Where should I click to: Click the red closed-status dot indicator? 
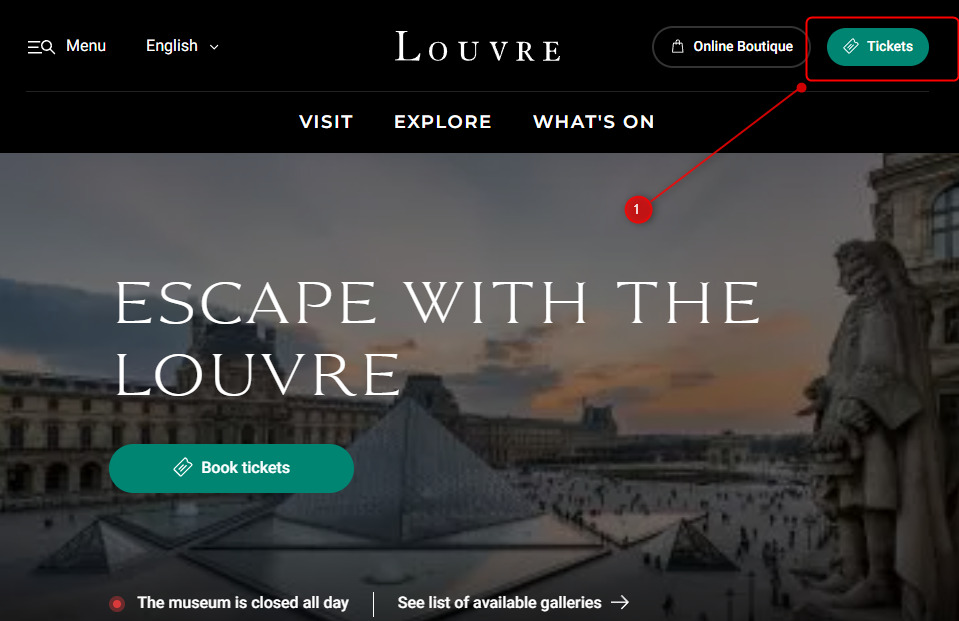click(117, 604)
